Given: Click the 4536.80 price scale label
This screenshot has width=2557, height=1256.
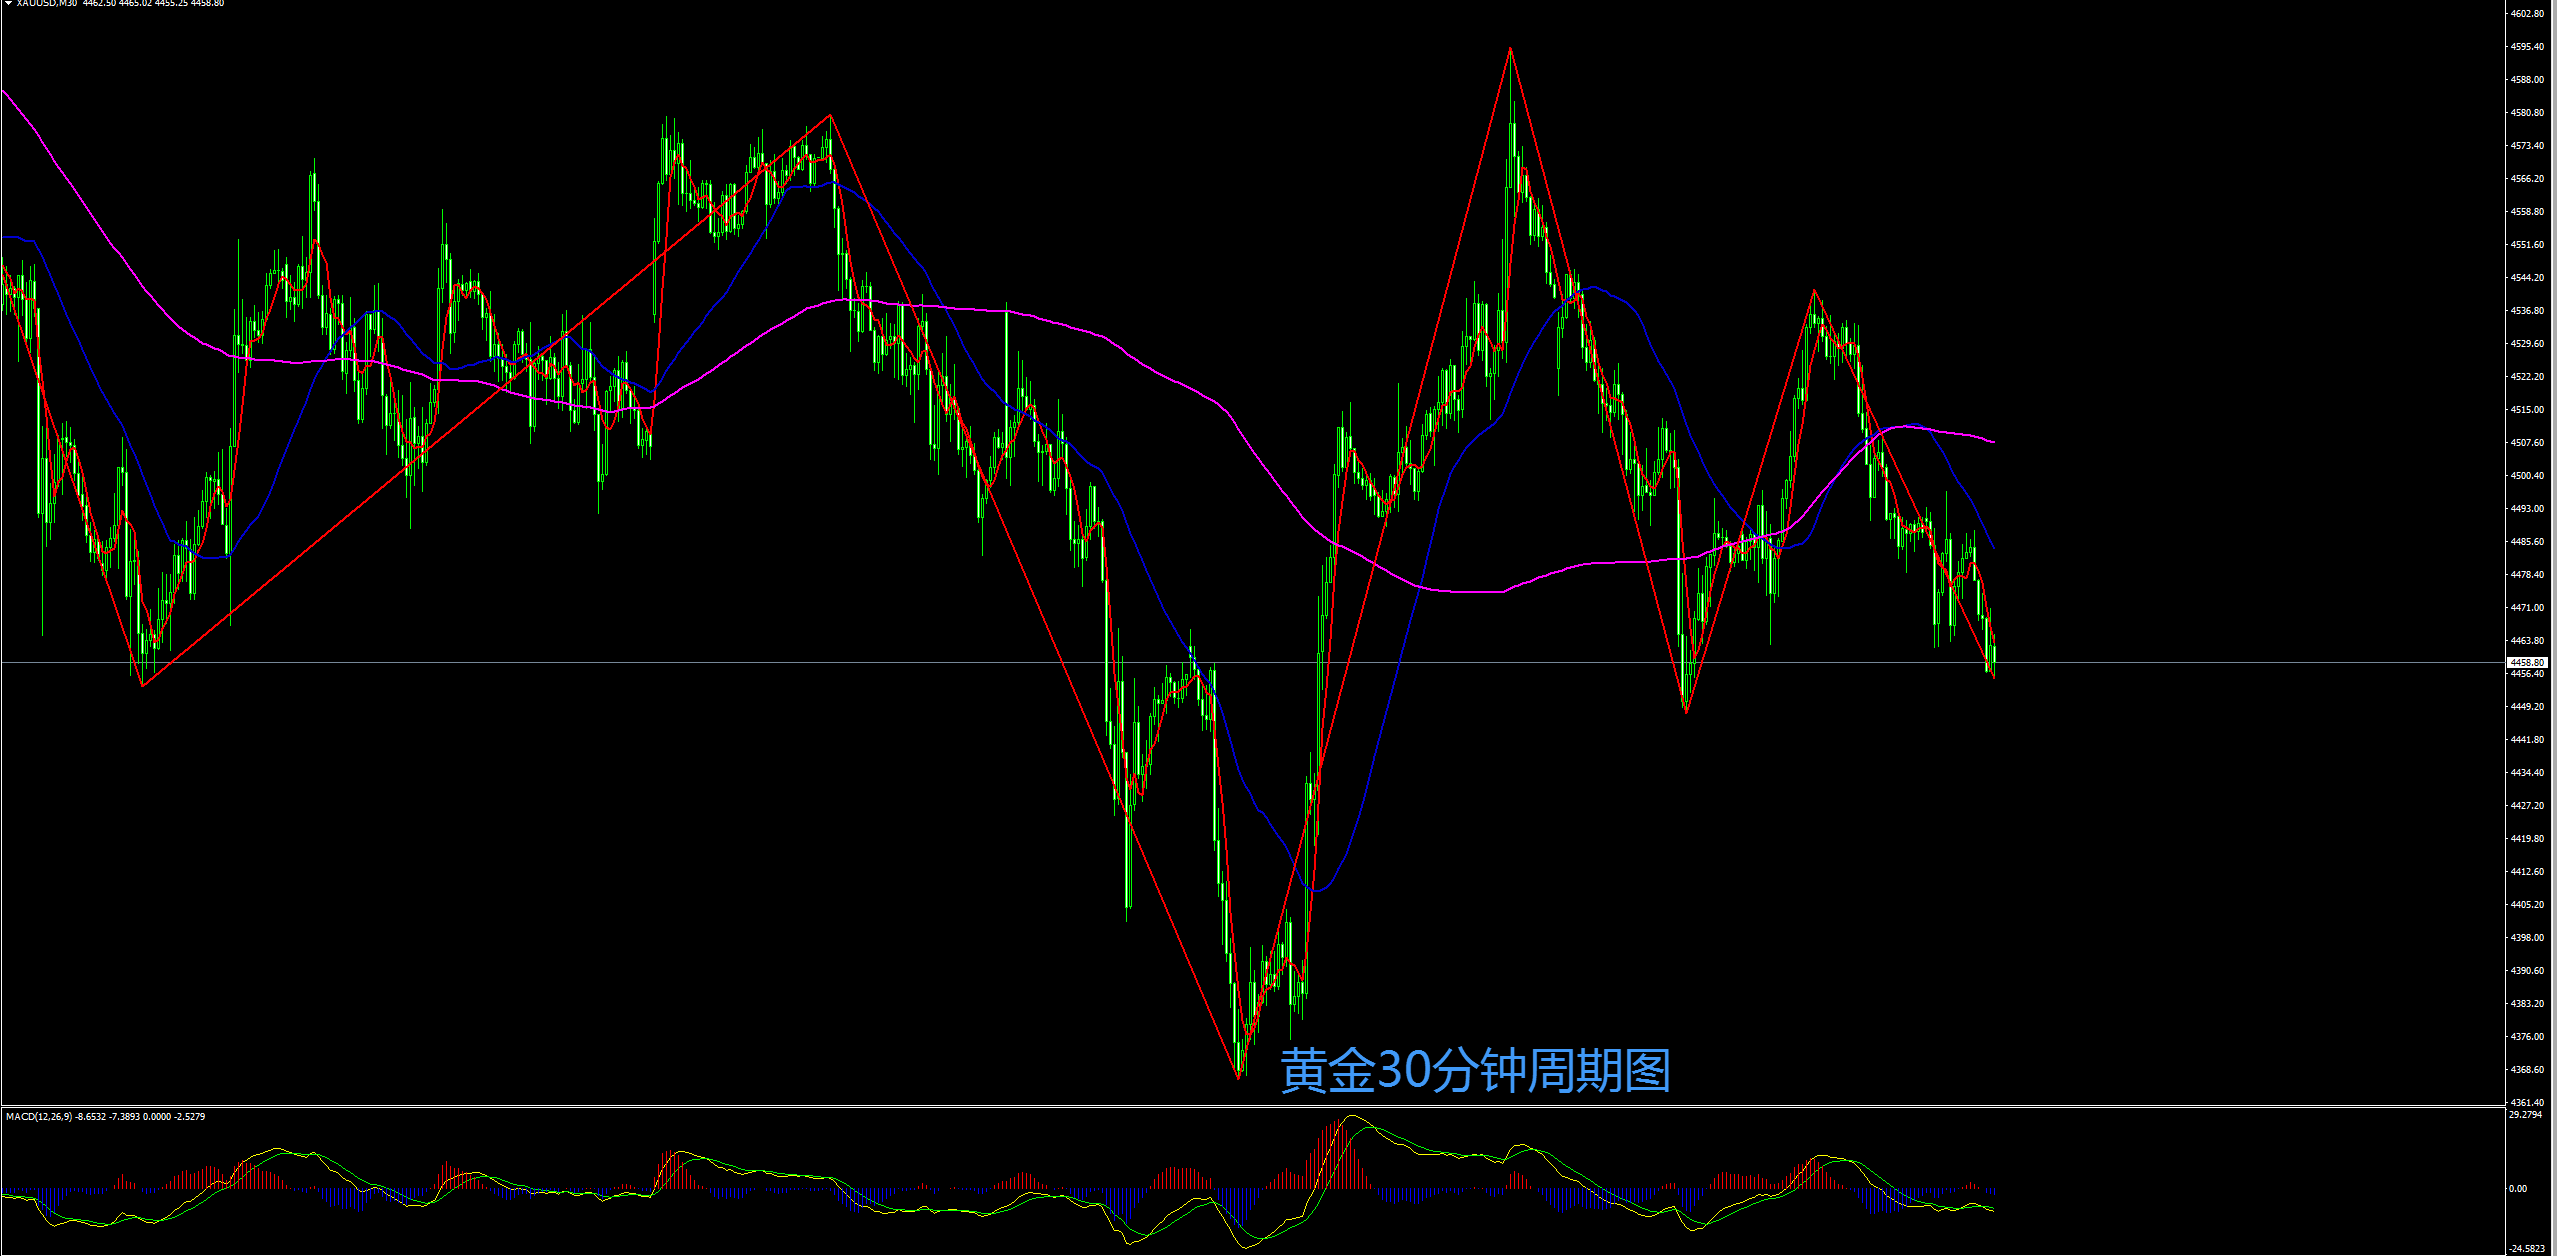Looking at the screenshot, I should [x=2527, y=310].
